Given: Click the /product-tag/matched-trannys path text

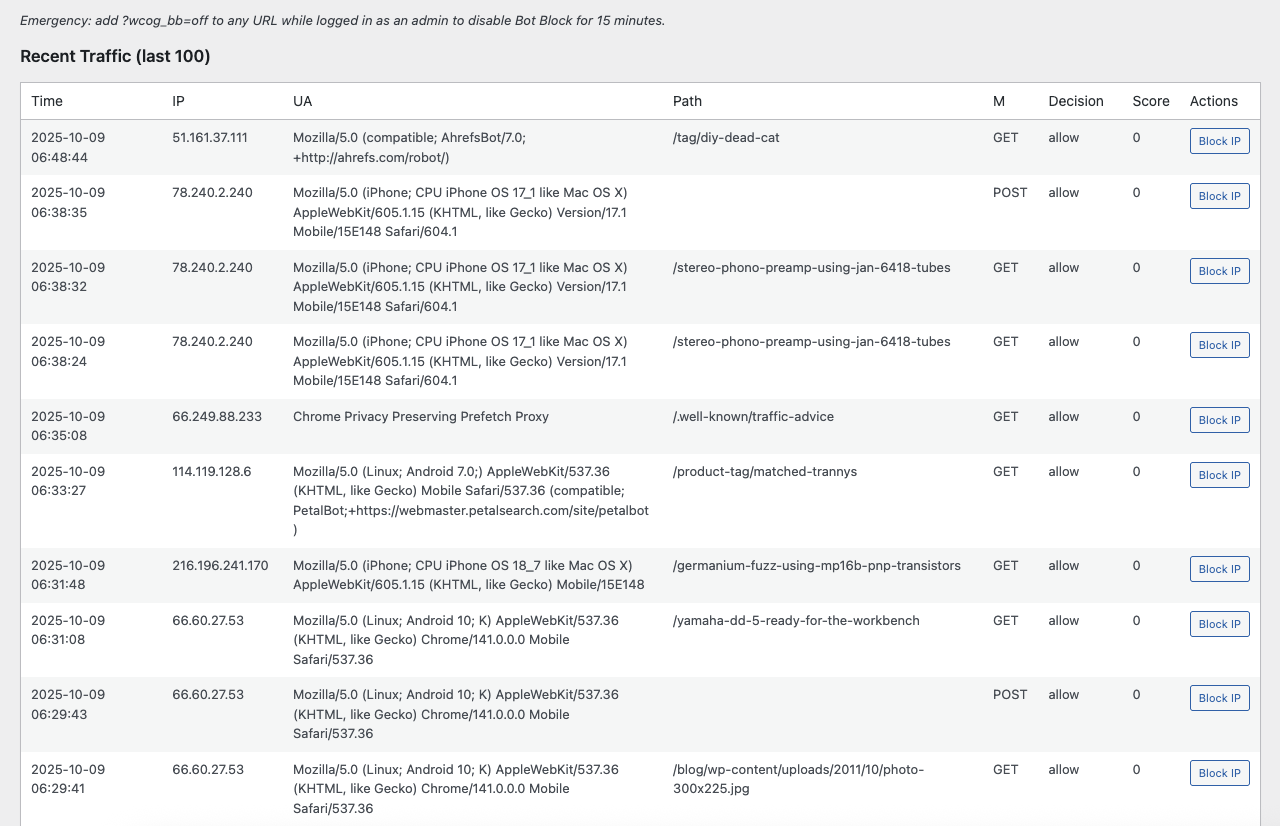Looking at the screenshot, I should pos(765,472).
